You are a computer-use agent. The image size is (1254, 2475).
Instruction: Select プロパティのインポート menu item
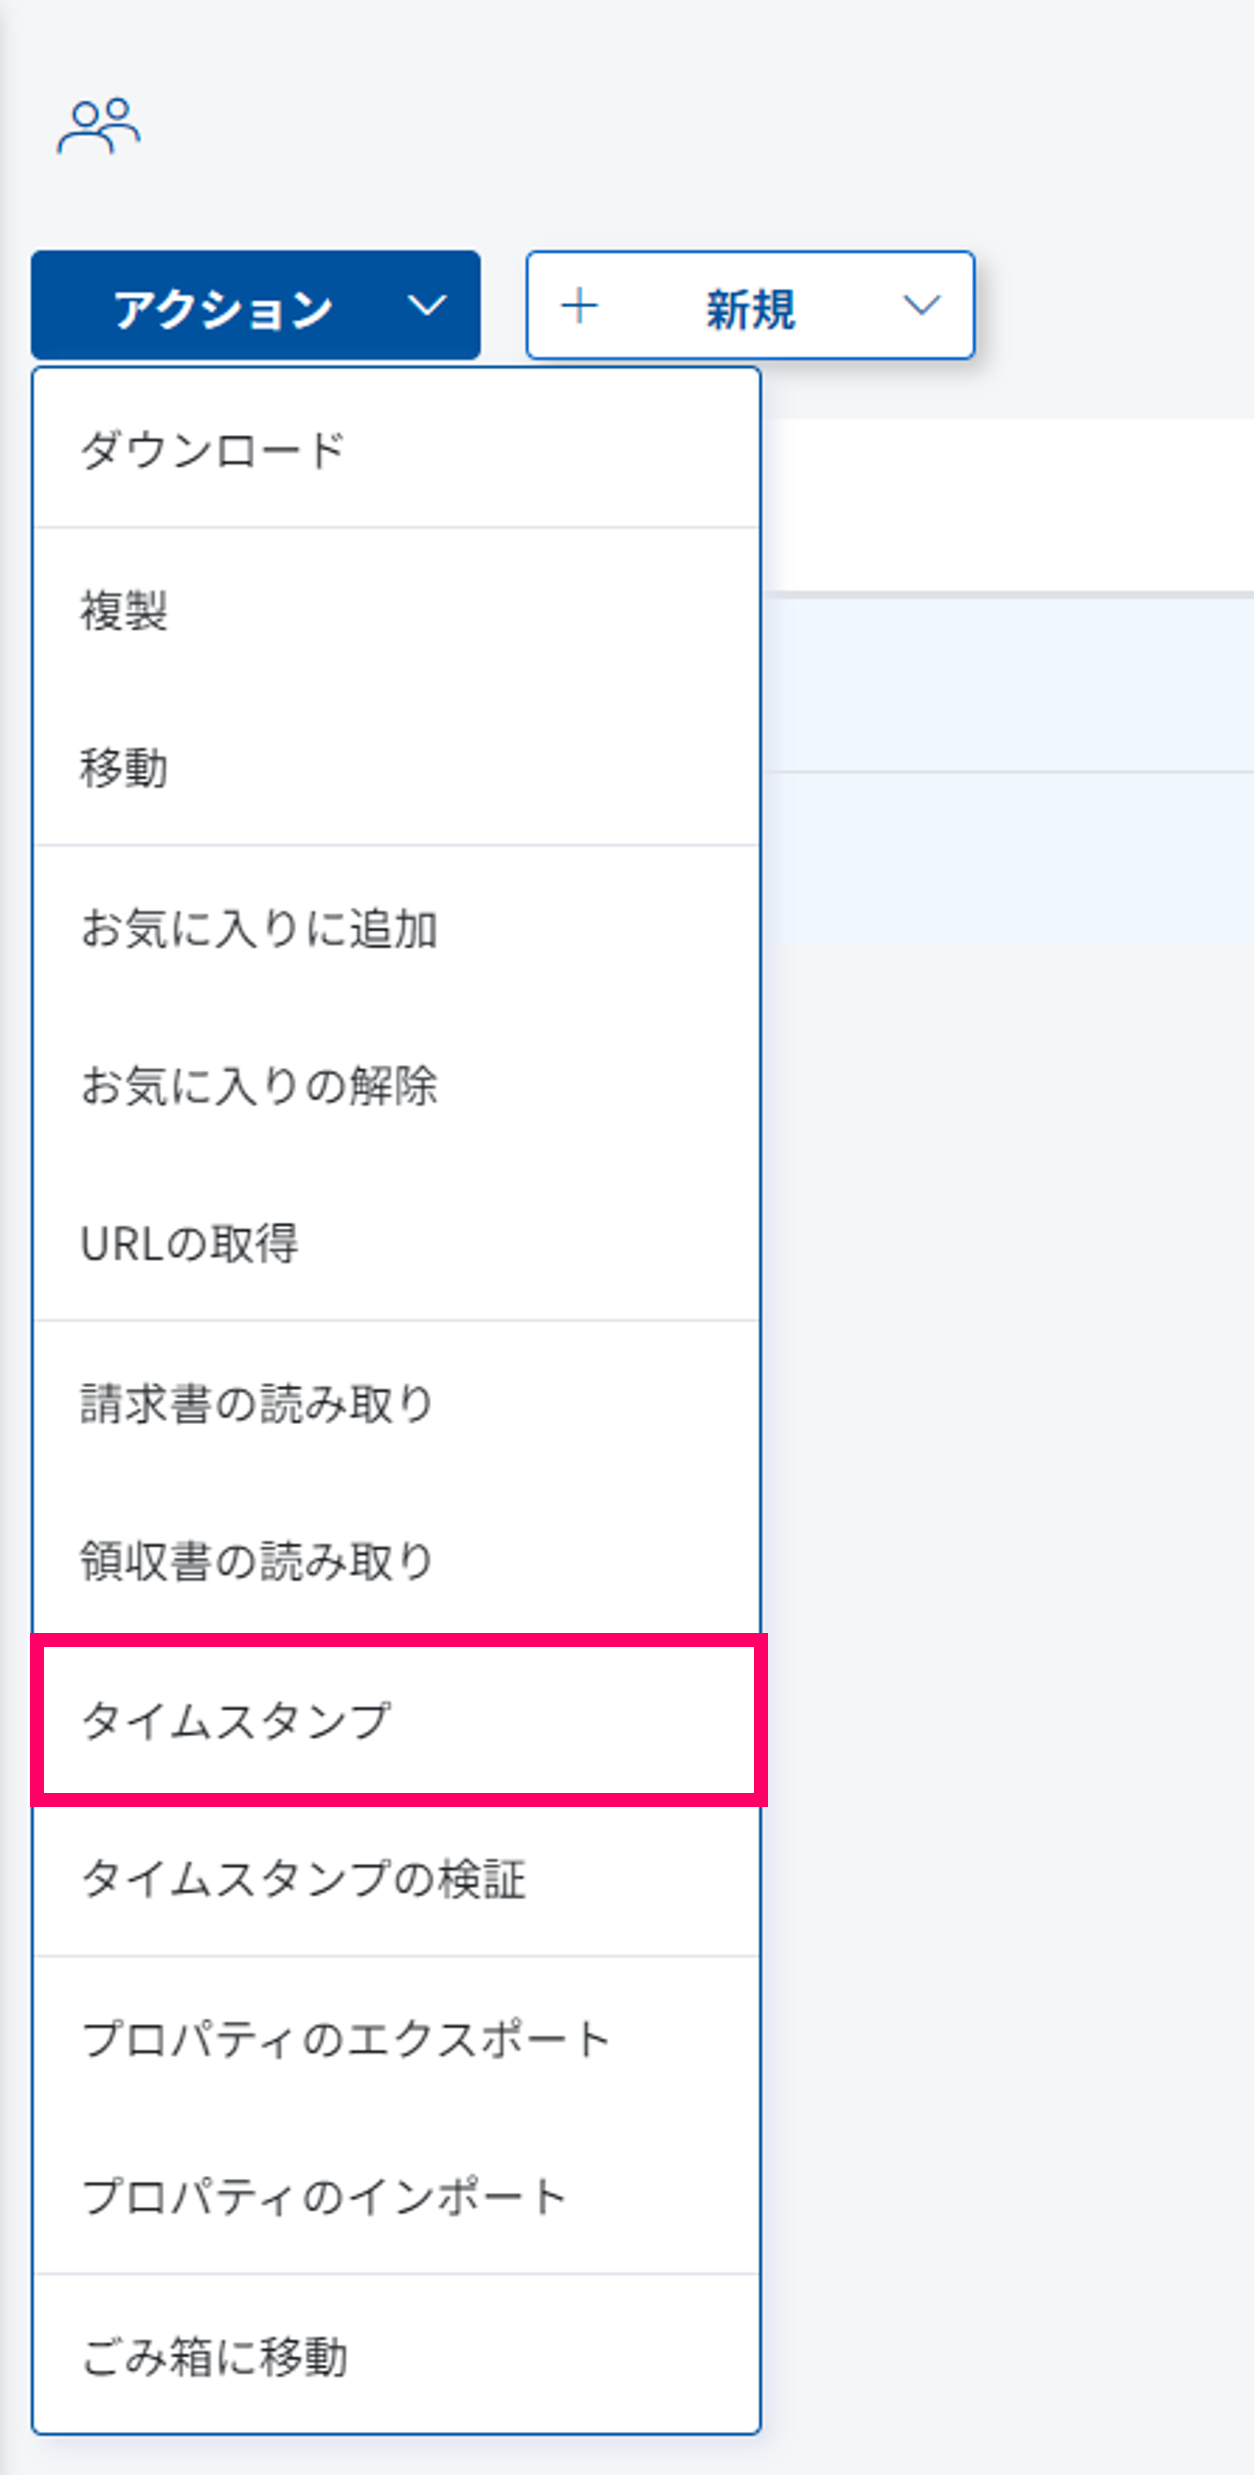[x=324, y=2196]
